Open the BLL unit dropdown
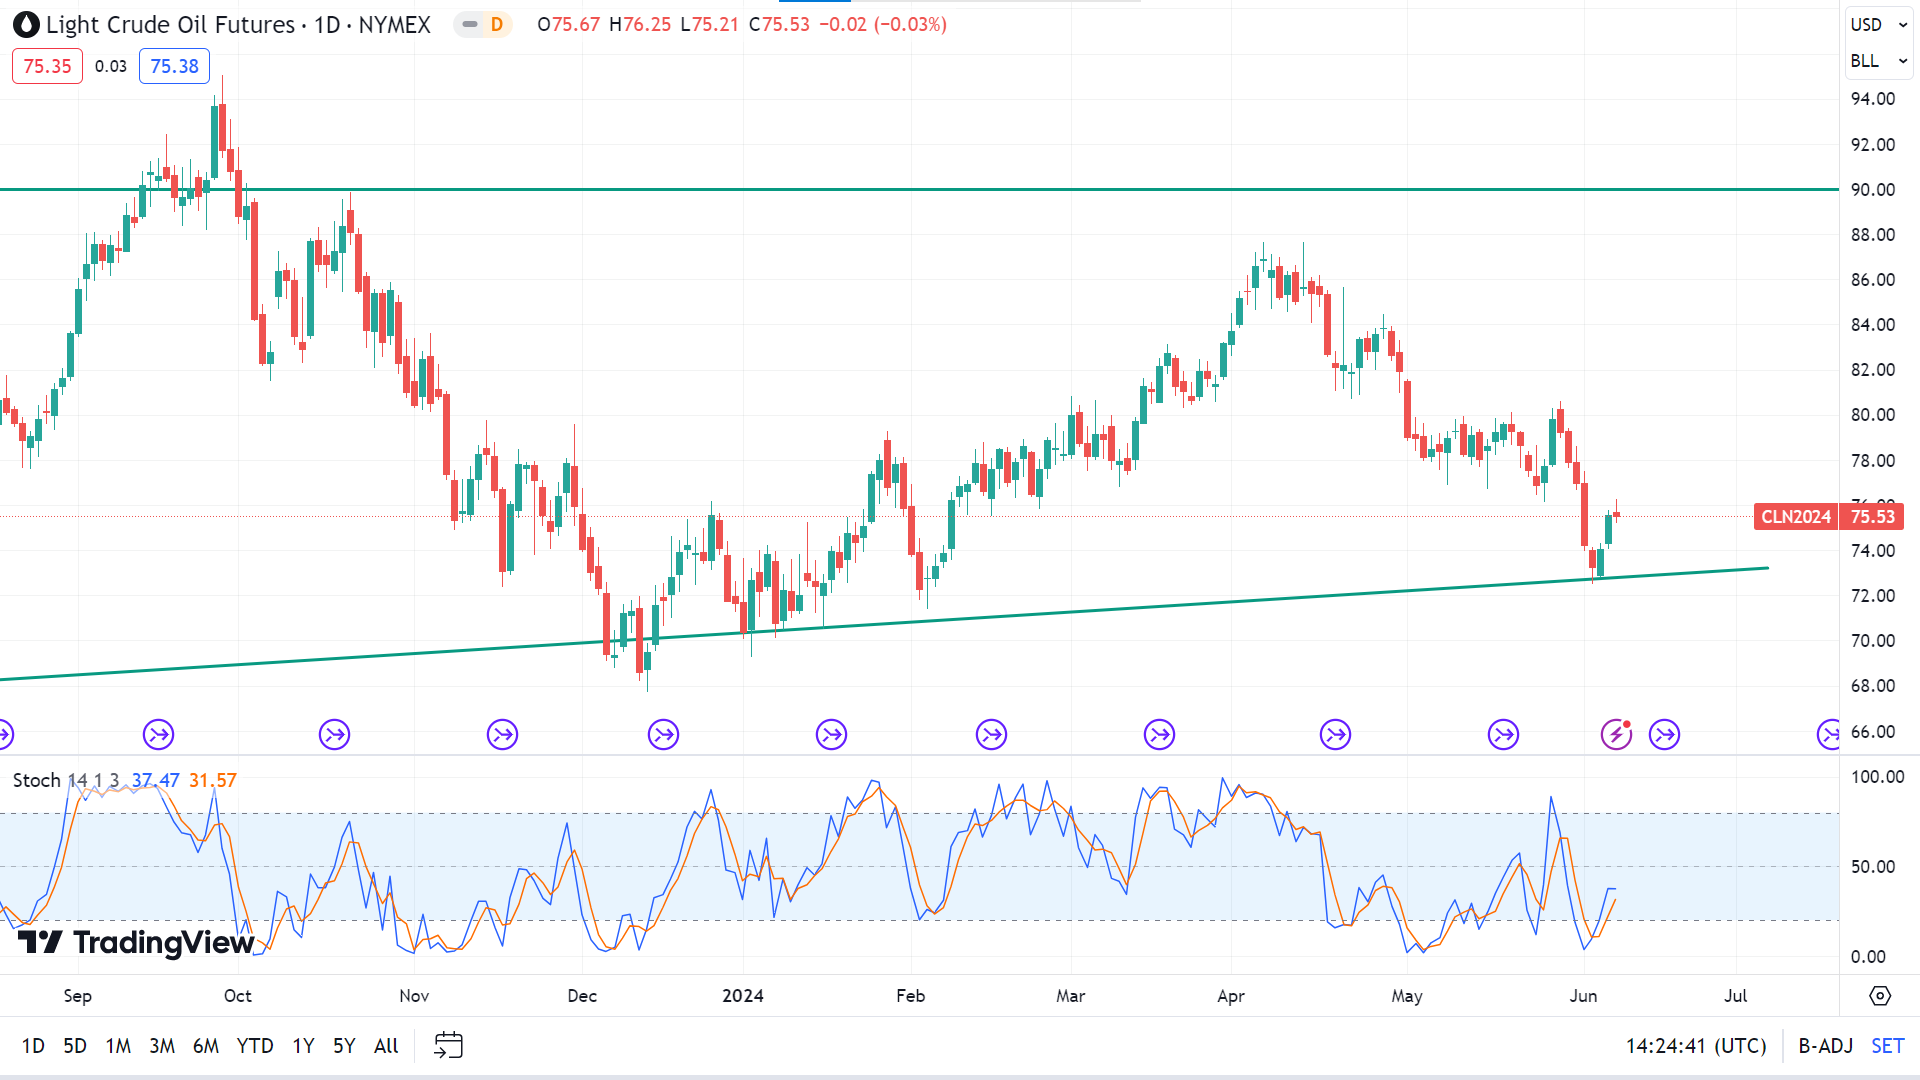The height and width of the screenshot is (1080, 1920). pyautogui.click(x=1879, y=61)
